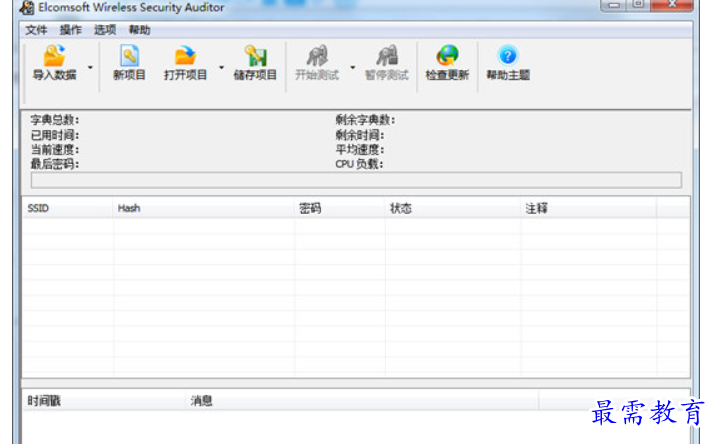The image size is (713, 444).
Task: Click the 已用时间 label
Action: 55,135
